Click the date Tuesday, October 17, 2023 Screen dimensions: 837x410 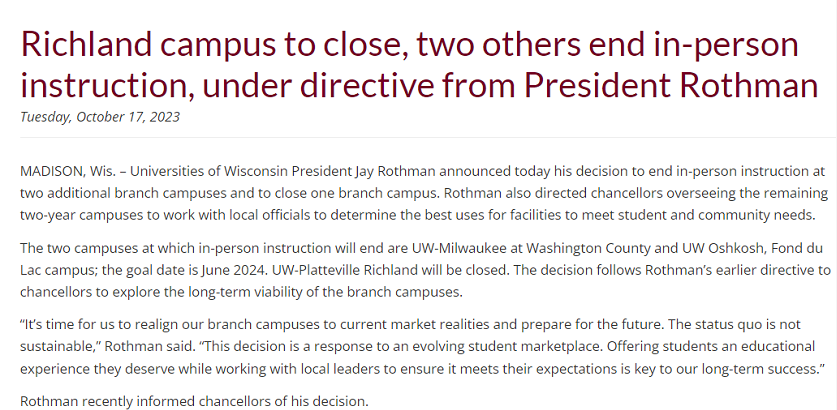[x=100, y=117]
